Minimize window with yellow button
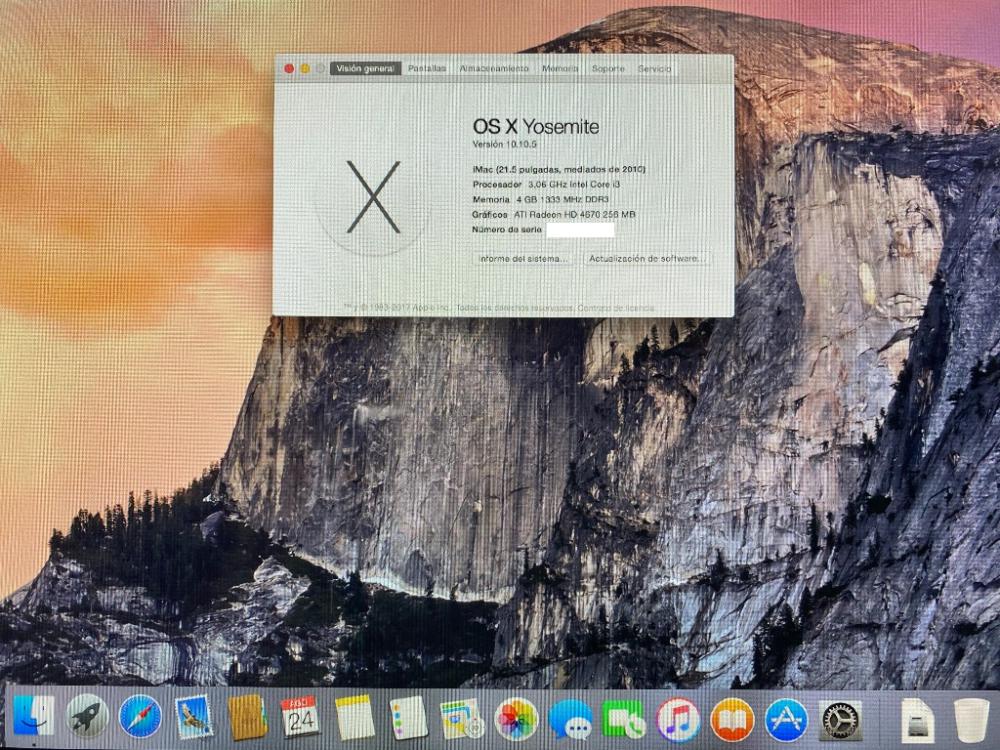The width and height of the screenshot is (1000, 750). (305, 68)
